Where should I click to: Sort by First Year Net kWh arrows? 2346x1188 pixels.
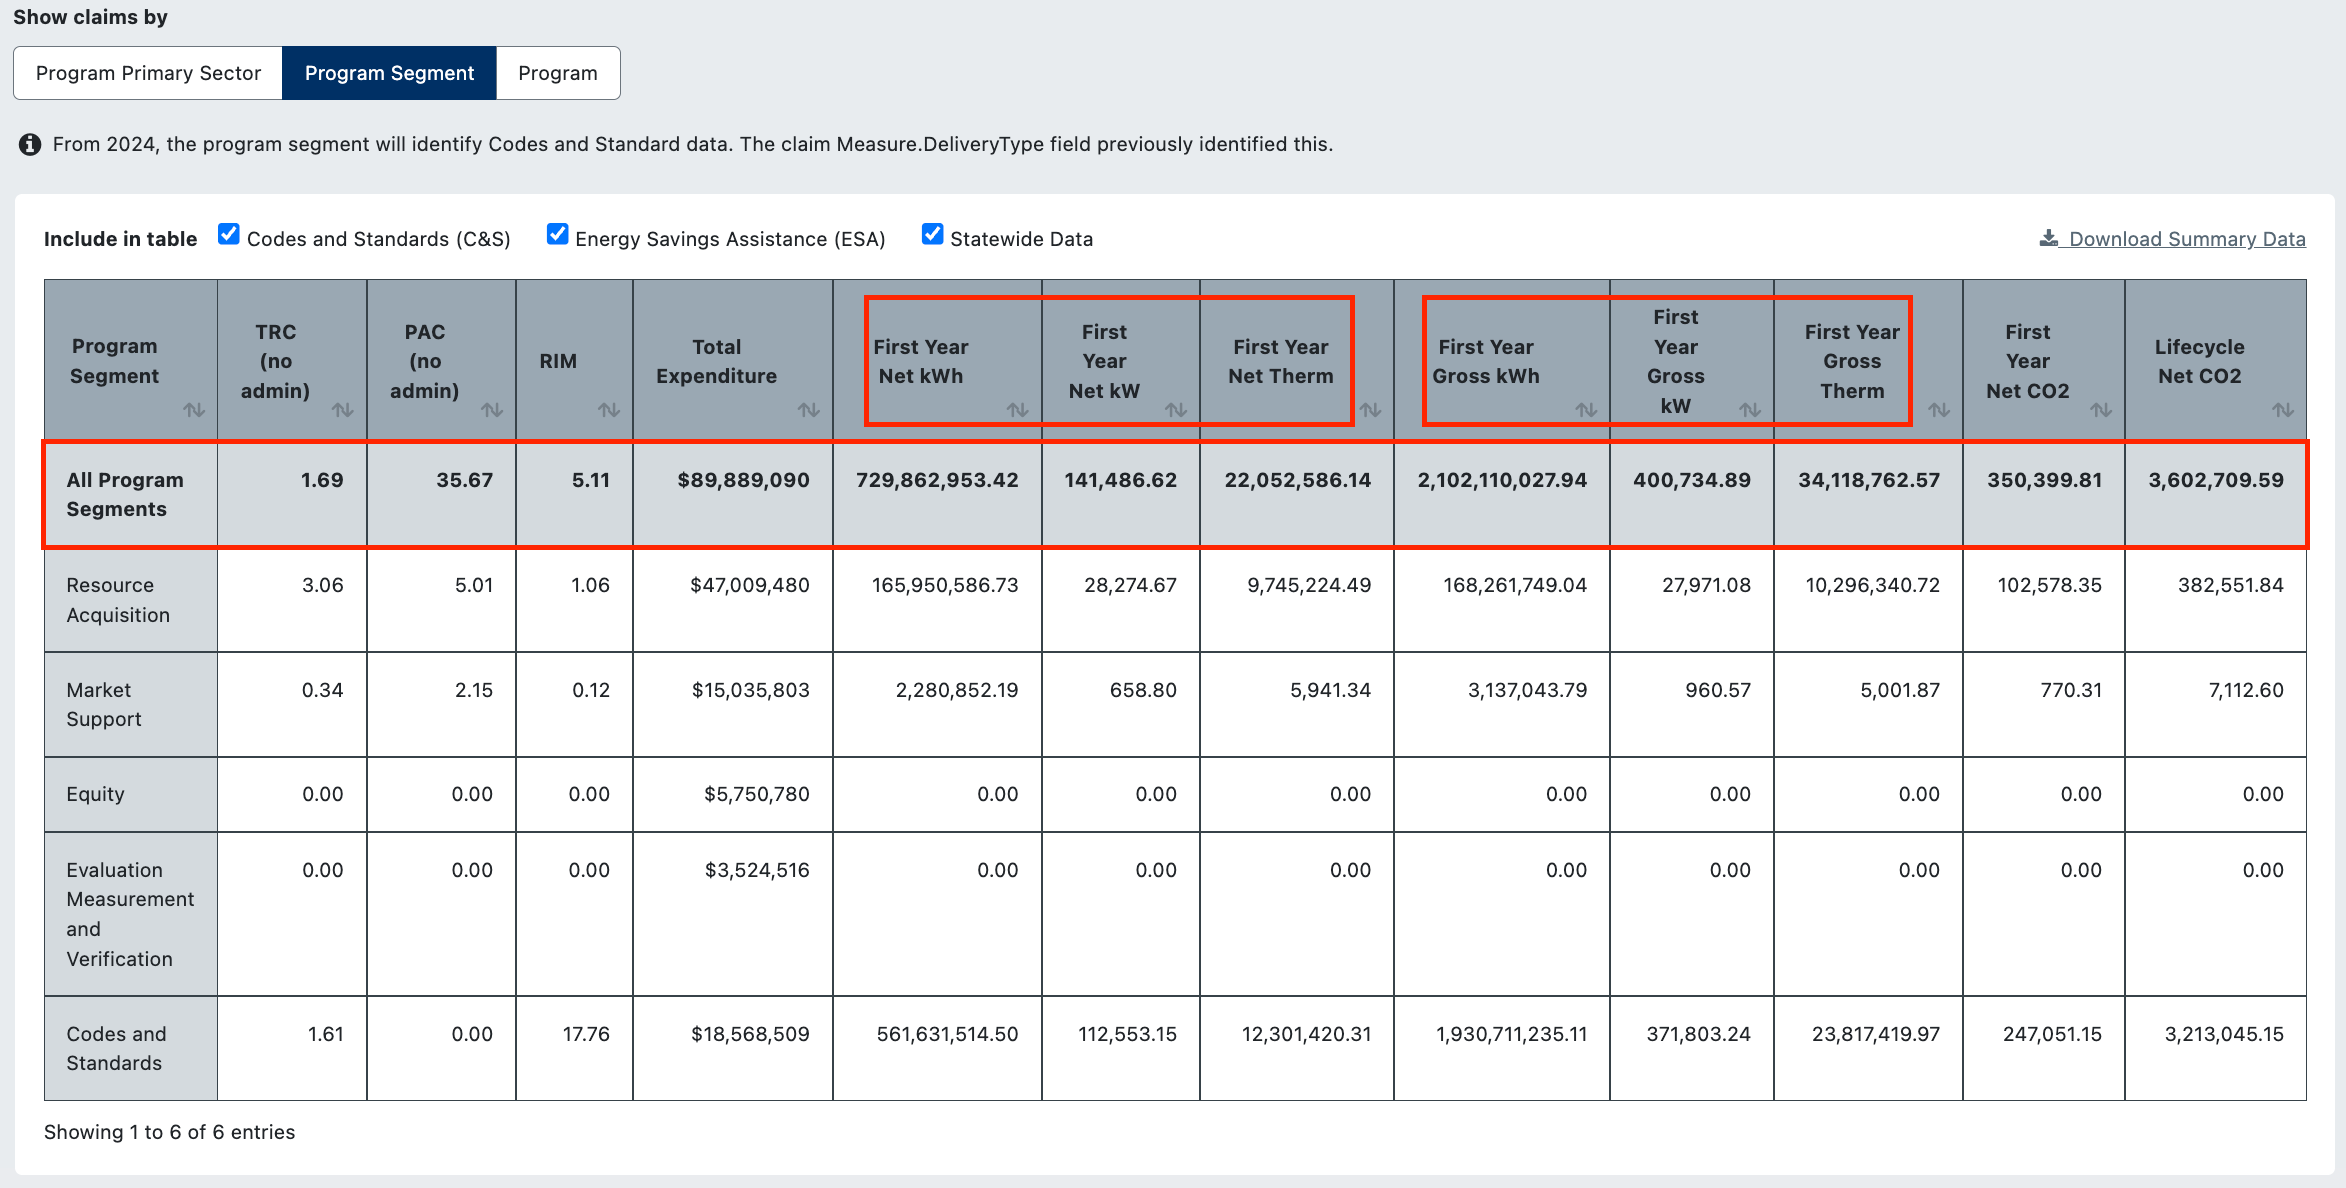tap(1018, 410)
